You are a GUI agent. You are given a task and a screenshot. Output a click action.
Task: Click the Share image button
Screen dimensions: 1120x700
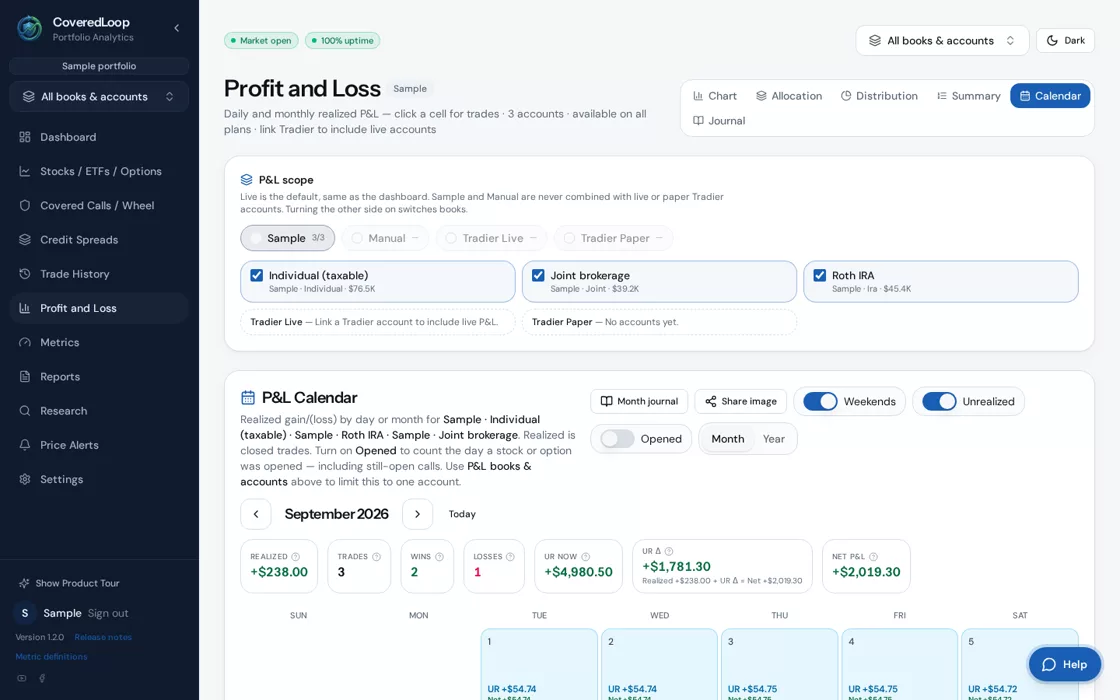741,401
